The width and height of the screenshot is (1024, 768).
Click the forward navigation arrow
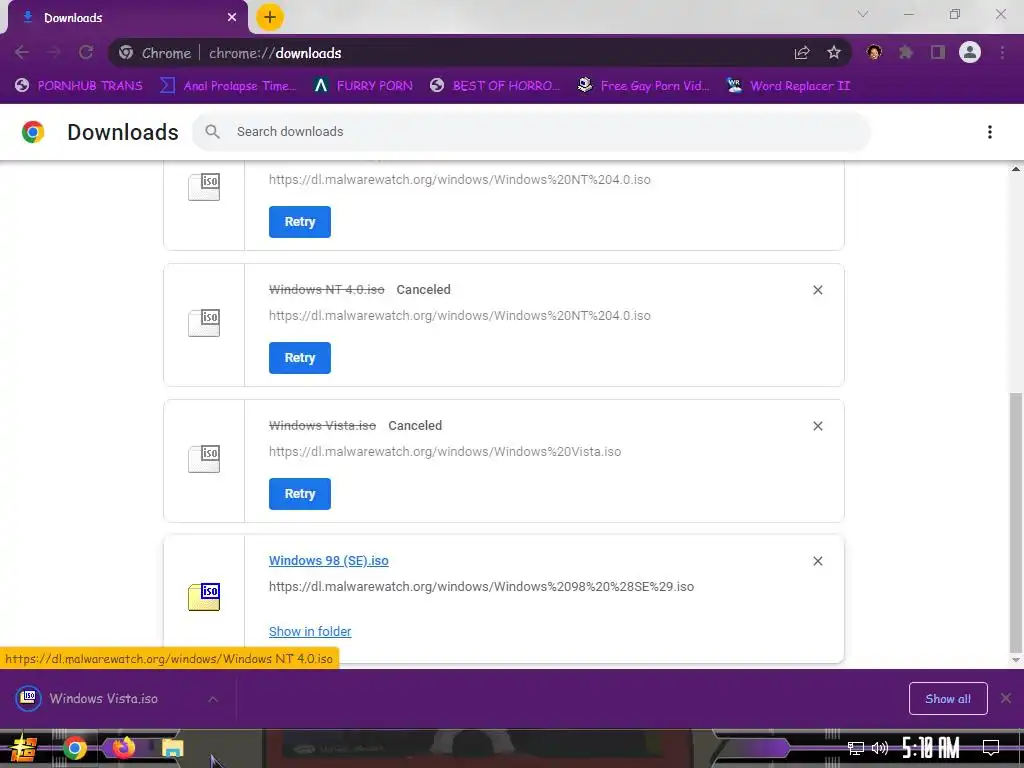coord(54,53)
